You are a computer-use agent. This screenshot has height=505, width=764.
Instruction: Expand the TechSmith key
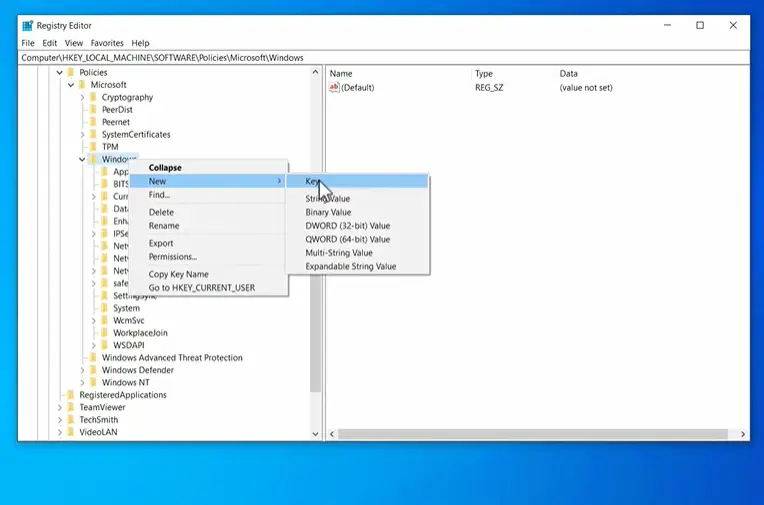(60, 420)
